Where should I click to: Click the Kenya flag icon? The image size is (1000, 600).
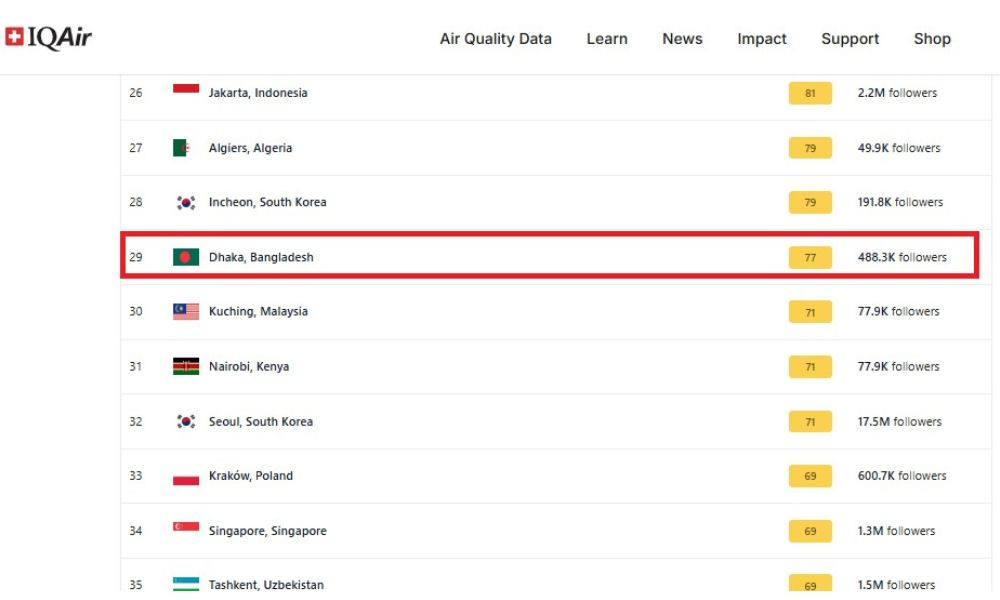click(186, 366)
